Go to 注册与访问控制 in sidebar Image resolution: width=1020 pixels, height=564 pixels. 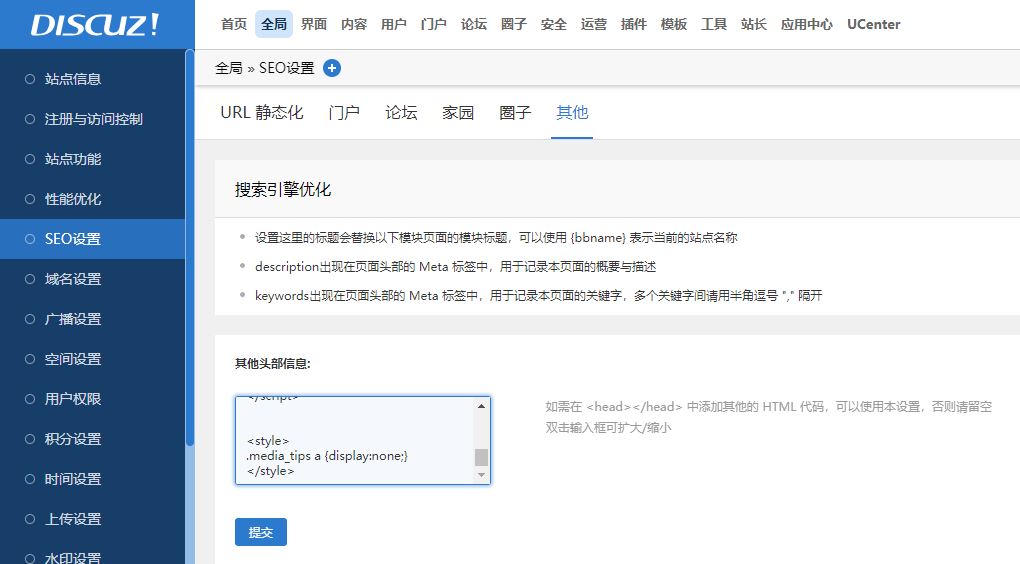(x=92, y=119)
